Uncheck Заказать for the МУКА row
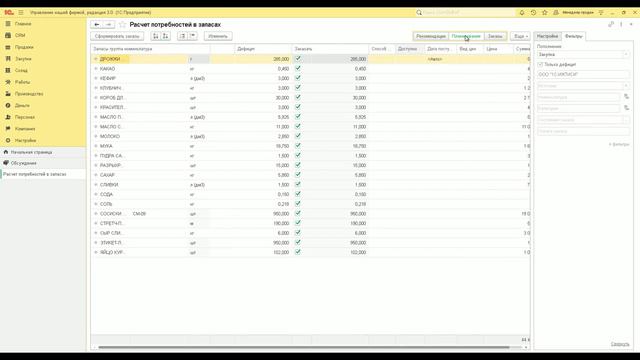 (298, 146)
